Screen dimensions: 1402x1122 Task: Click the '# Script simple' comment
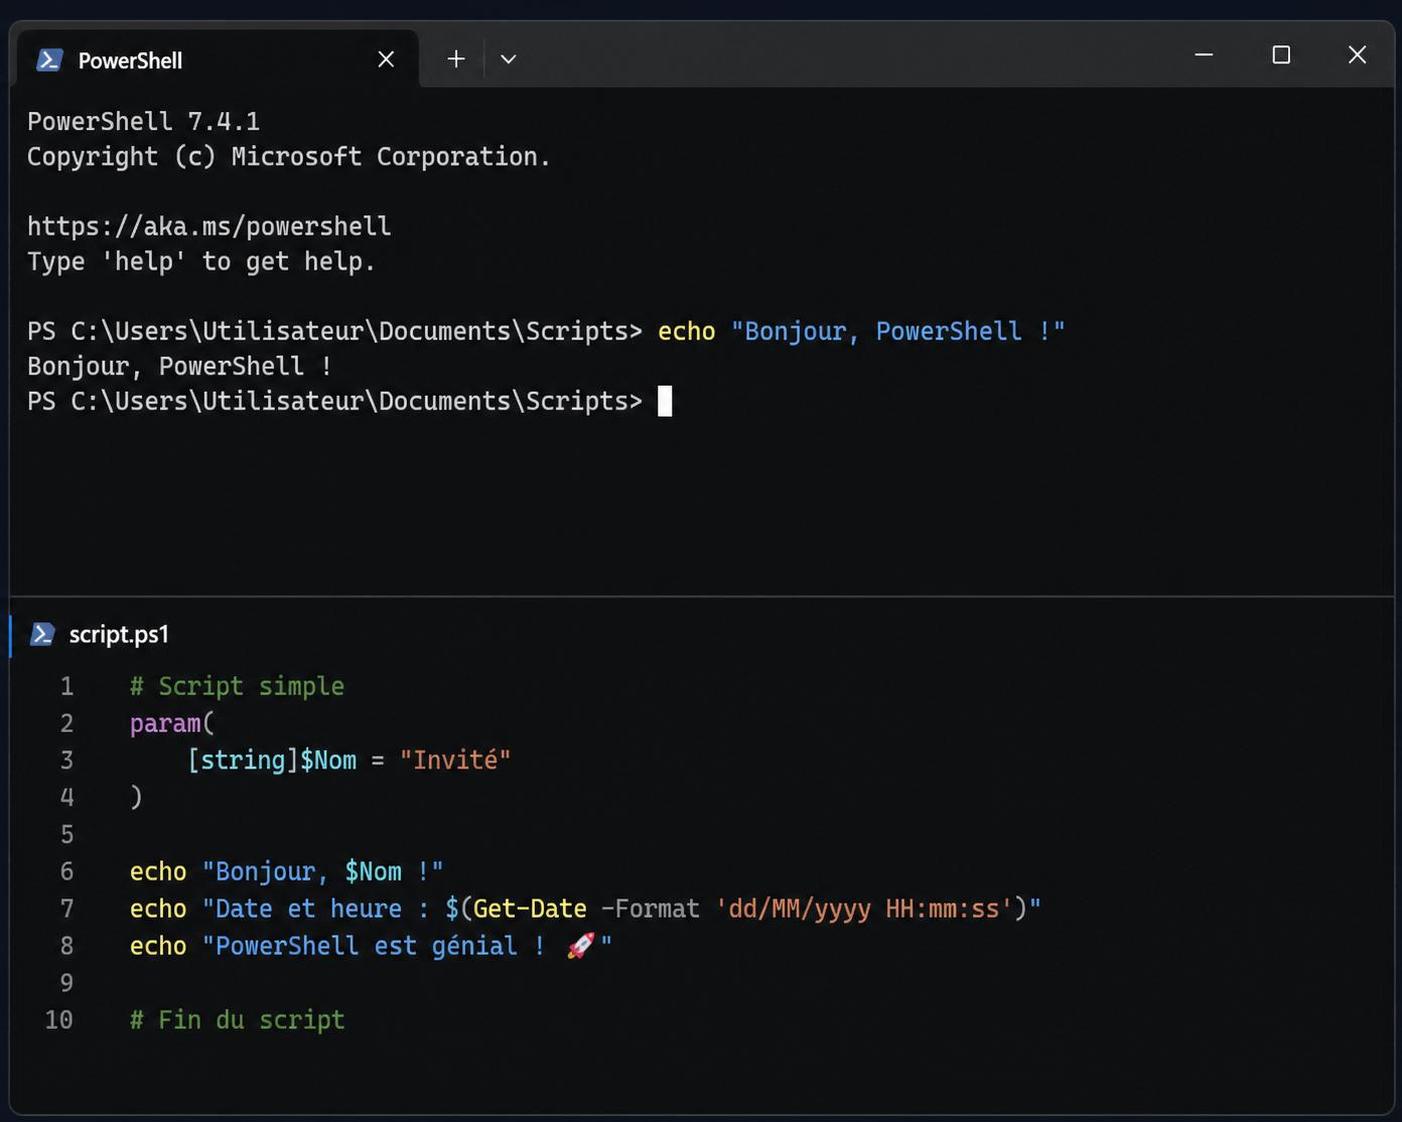[x=237, y=686]
